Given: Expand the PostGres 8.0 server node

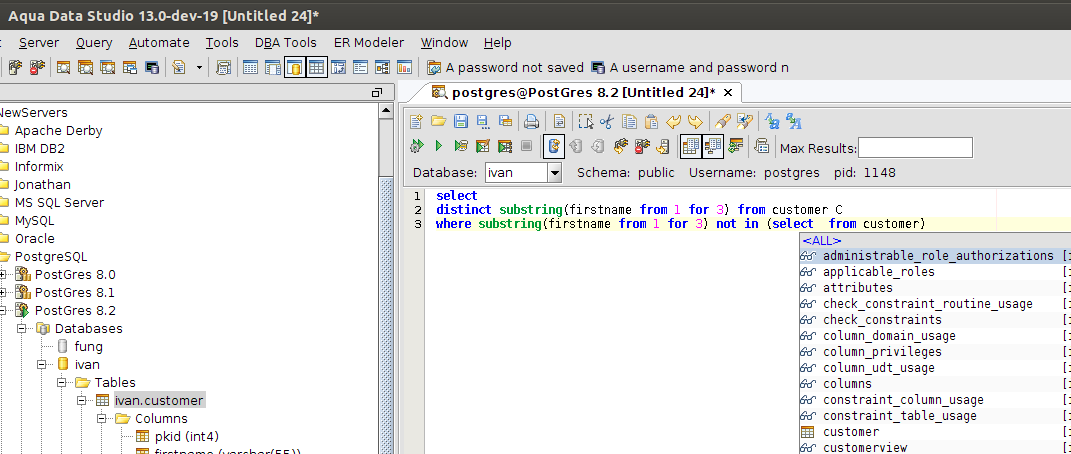Looking at the screenshot, I should [3, 274].
